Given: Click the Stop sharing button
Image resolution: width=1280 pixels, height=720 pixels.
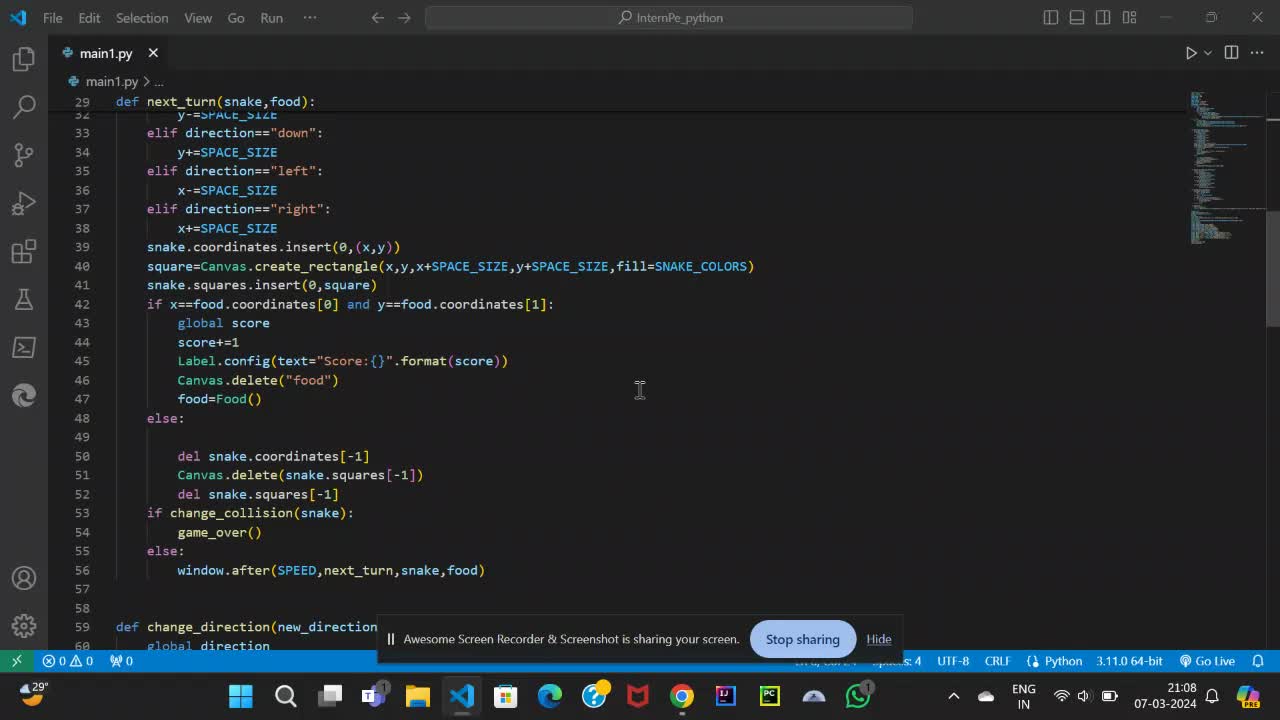Looking at the screenshot, I should click(802, 639).
